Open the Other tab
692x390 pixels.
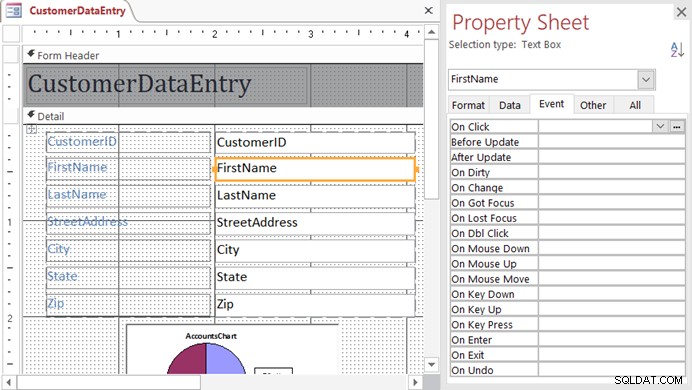coord(593,105)
